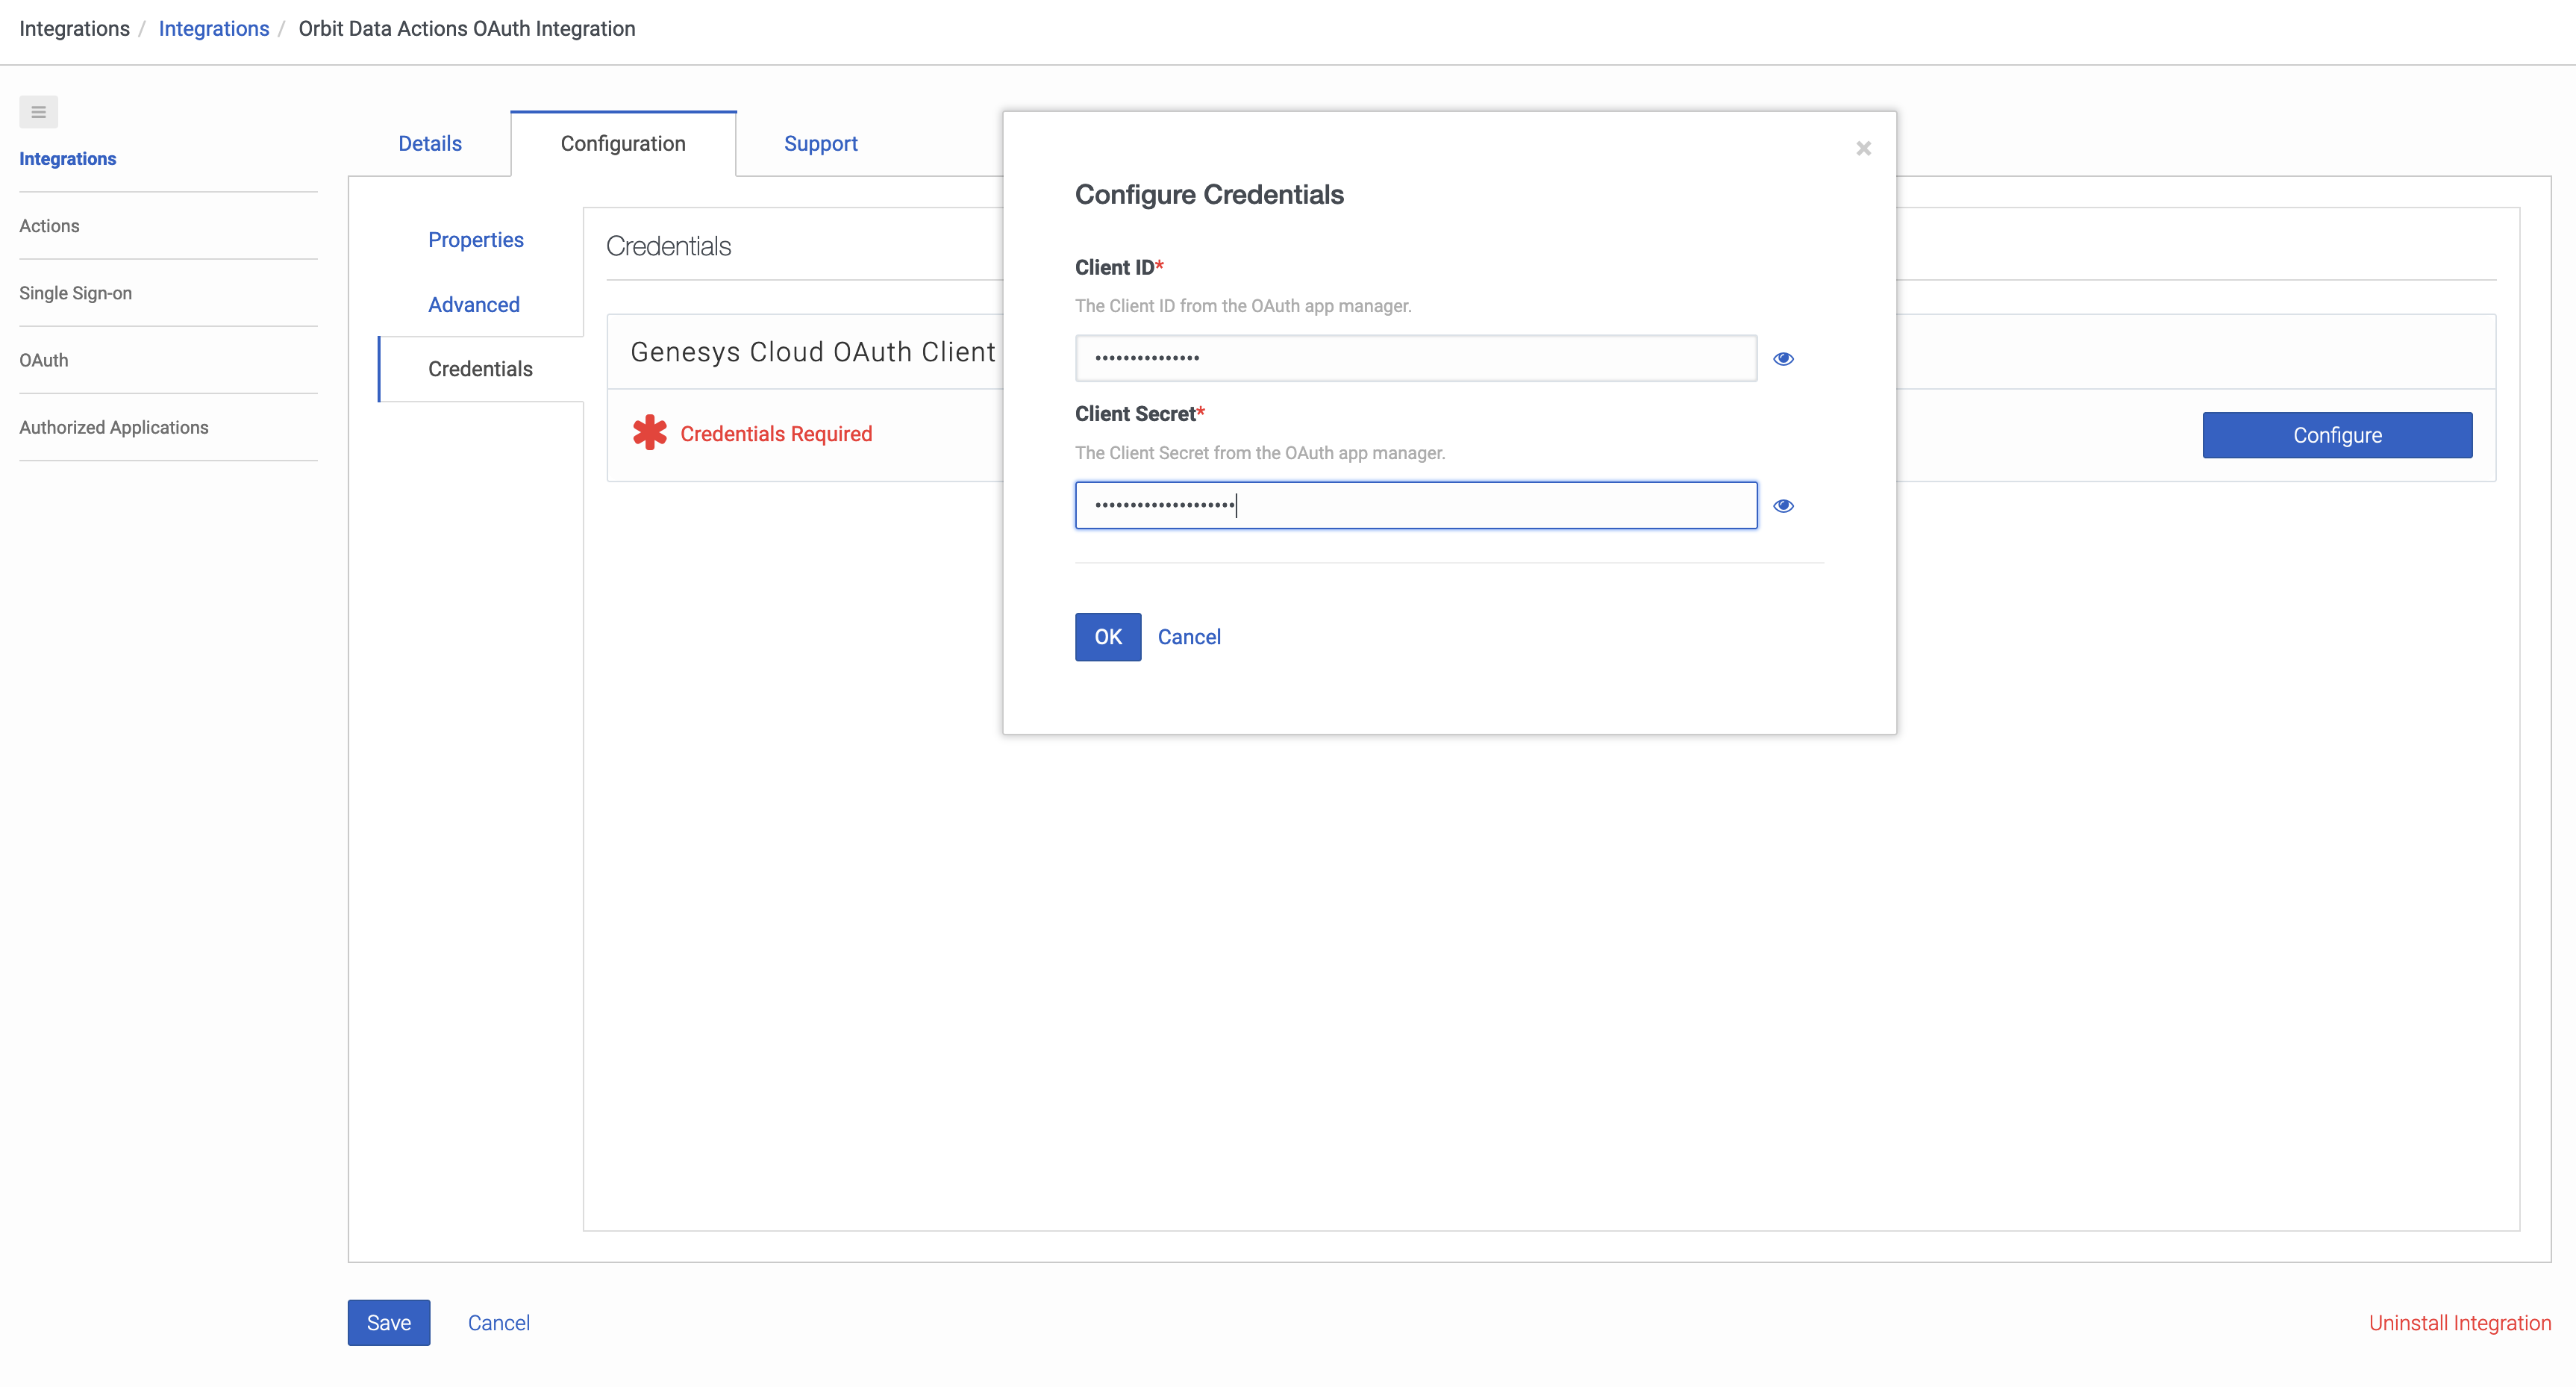Switch to the Details tab

429,143
